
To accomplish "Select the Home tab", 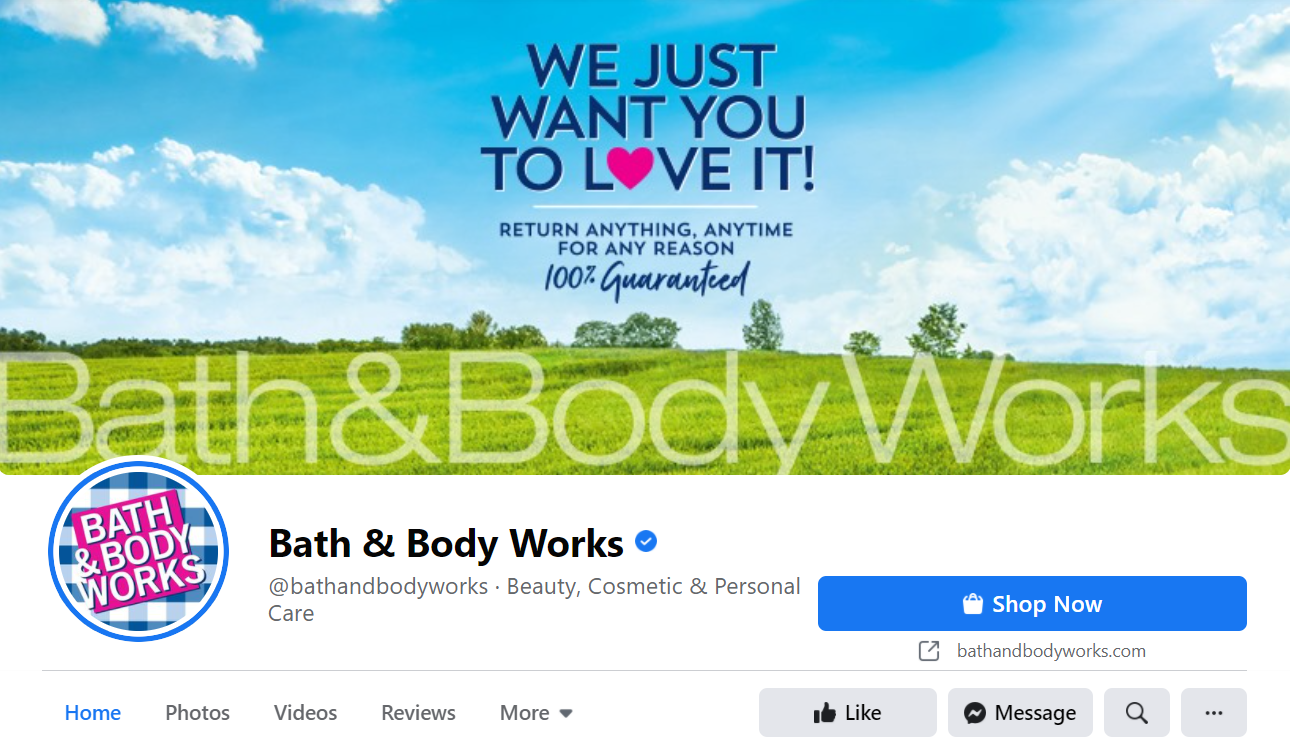I will pos(93,713).
